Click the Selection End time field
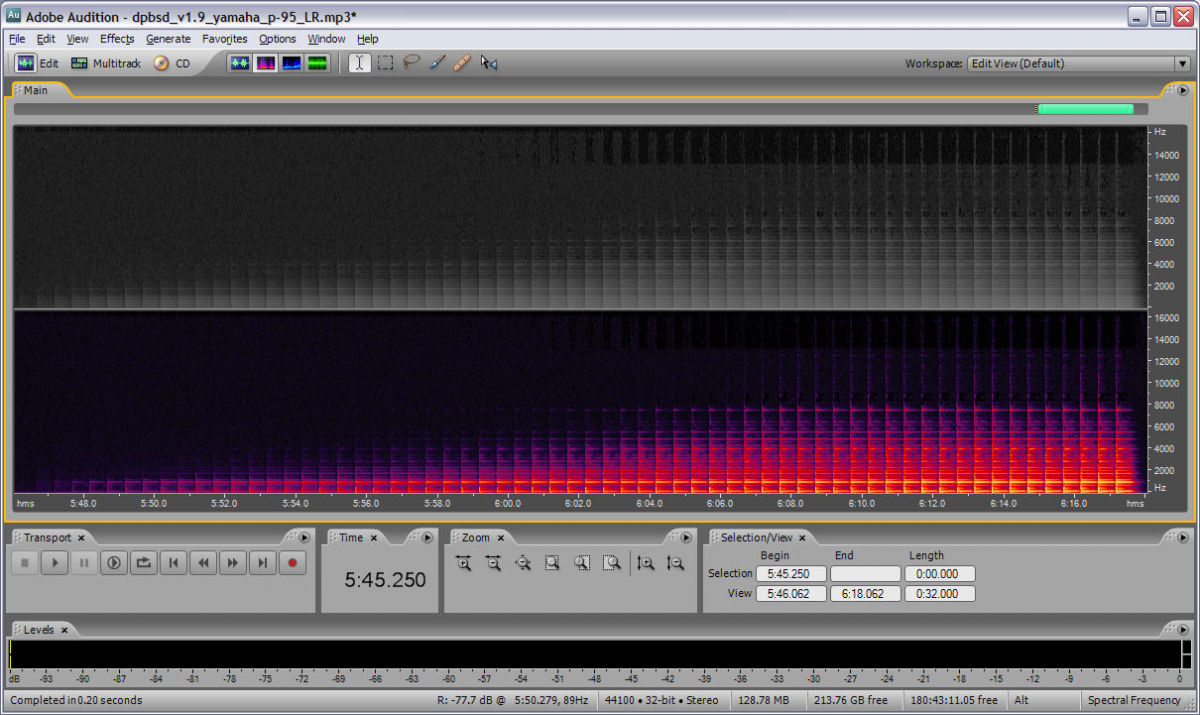 pyautogui.click(x=865, y=574)
